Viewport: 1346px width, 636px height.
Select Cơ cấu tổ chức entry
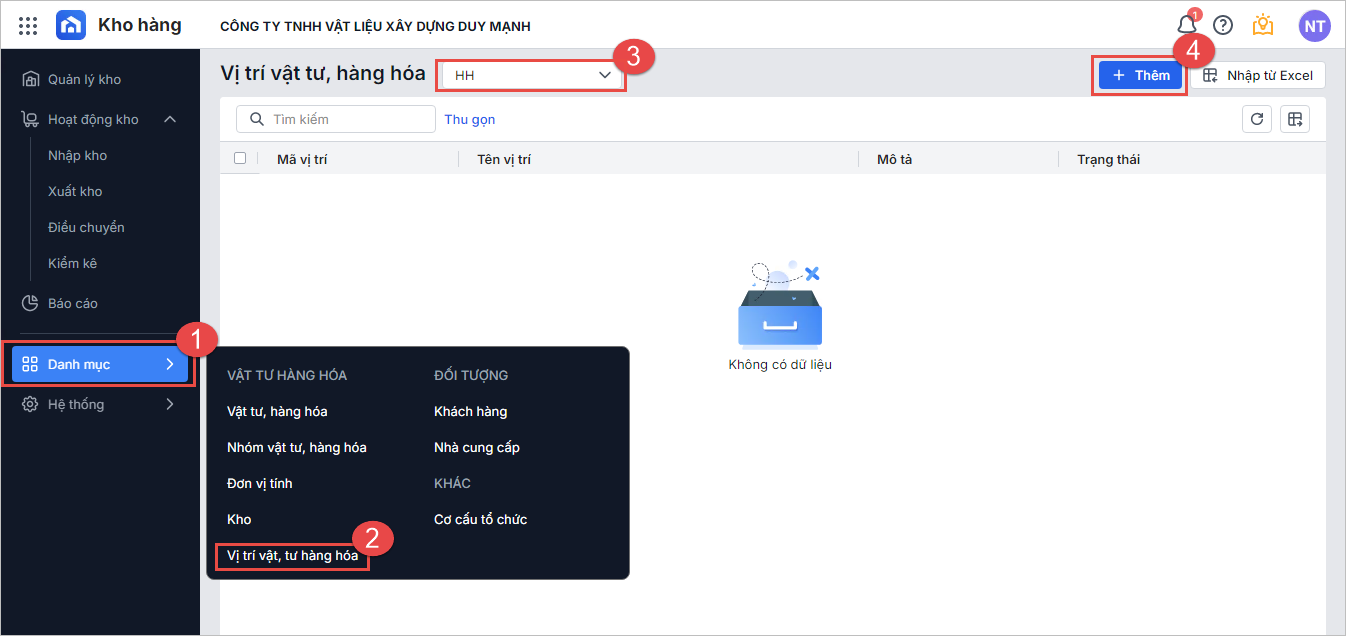click(x=480, y=519)
